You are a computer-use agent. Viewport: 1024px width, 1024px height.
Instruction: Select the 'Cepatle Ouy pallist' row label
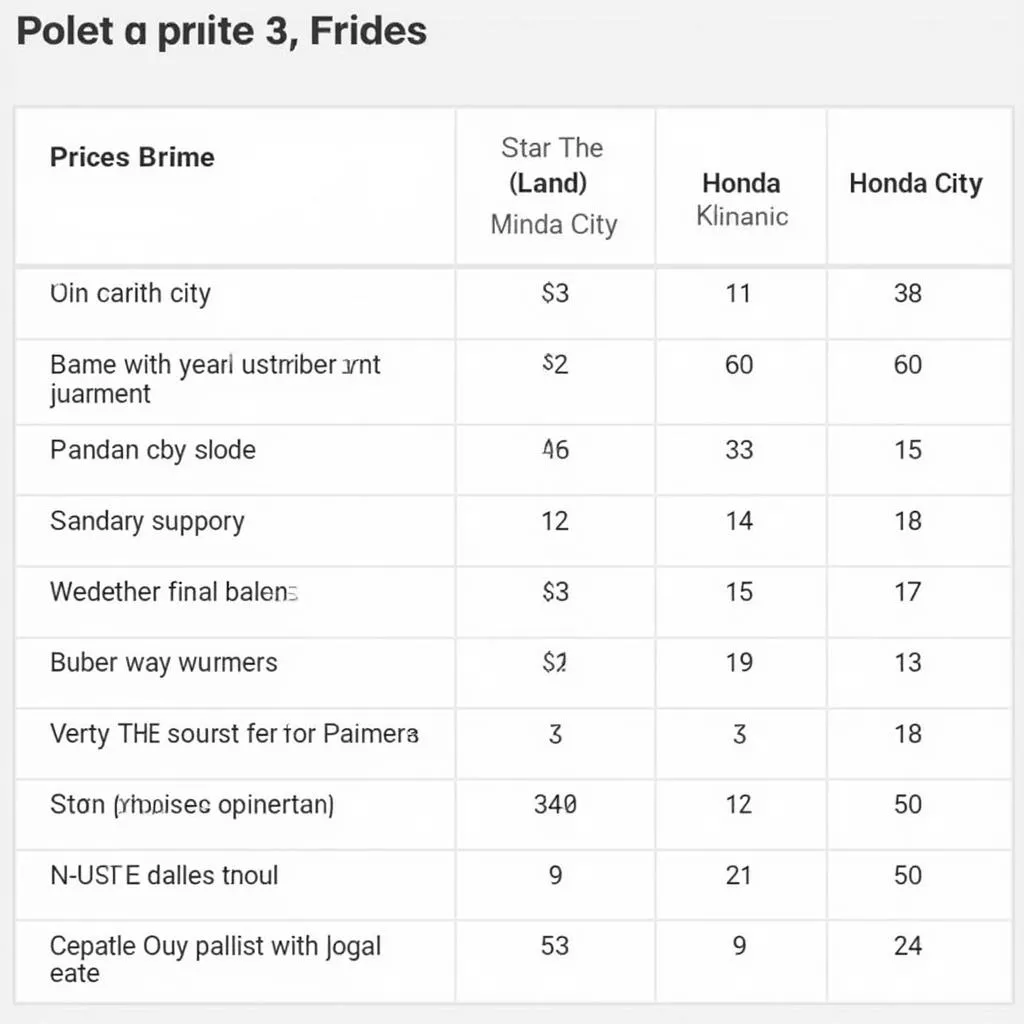[215, 959]
